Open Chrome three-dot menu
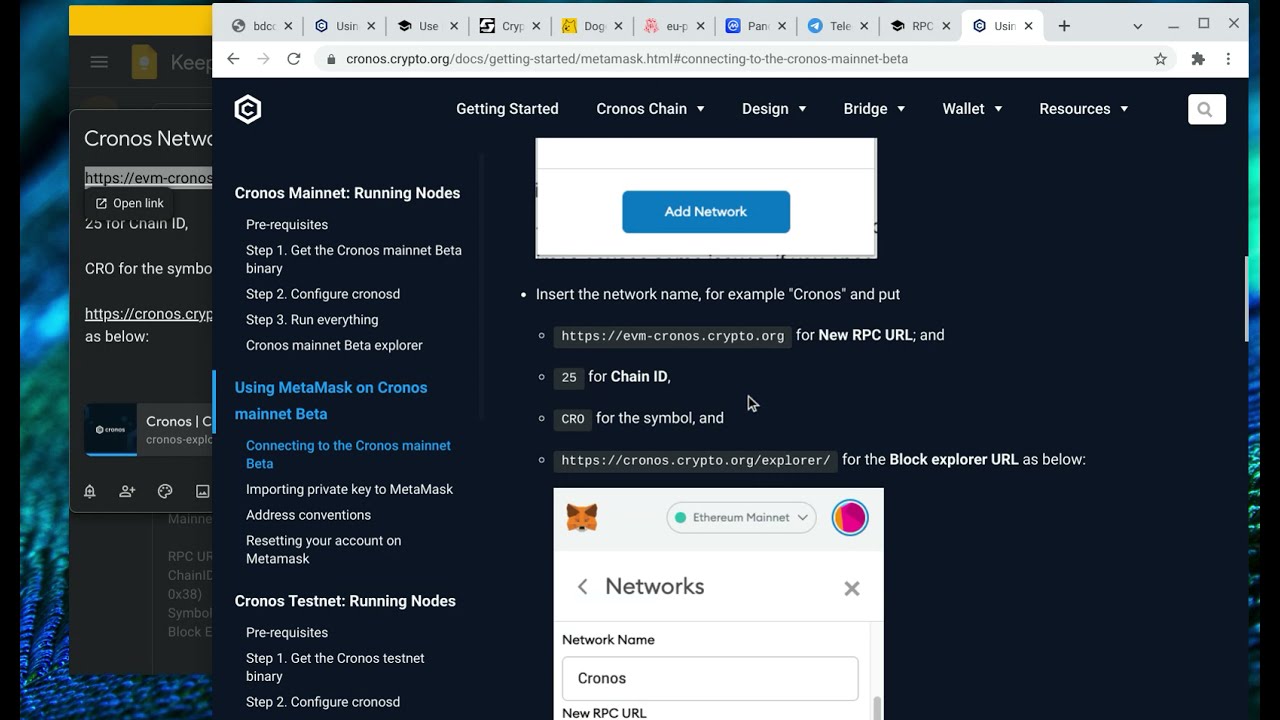 1228,59
